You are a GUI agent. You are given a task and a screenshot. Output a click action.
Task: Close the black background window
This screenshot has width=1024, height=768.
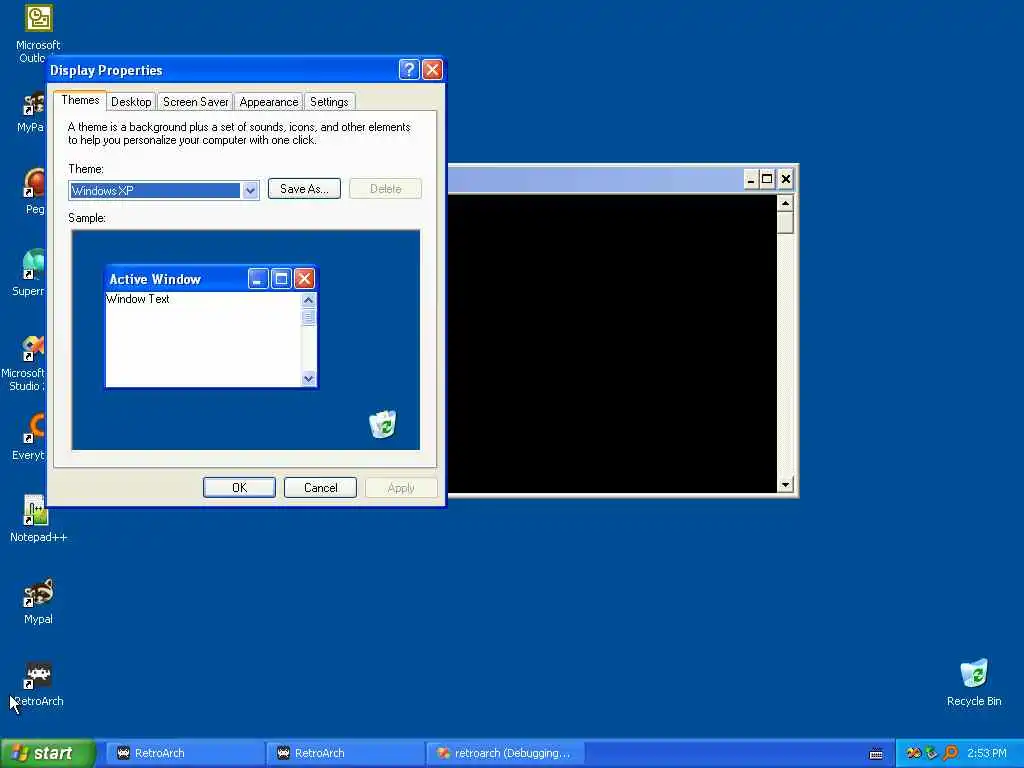tap(786, 180)
